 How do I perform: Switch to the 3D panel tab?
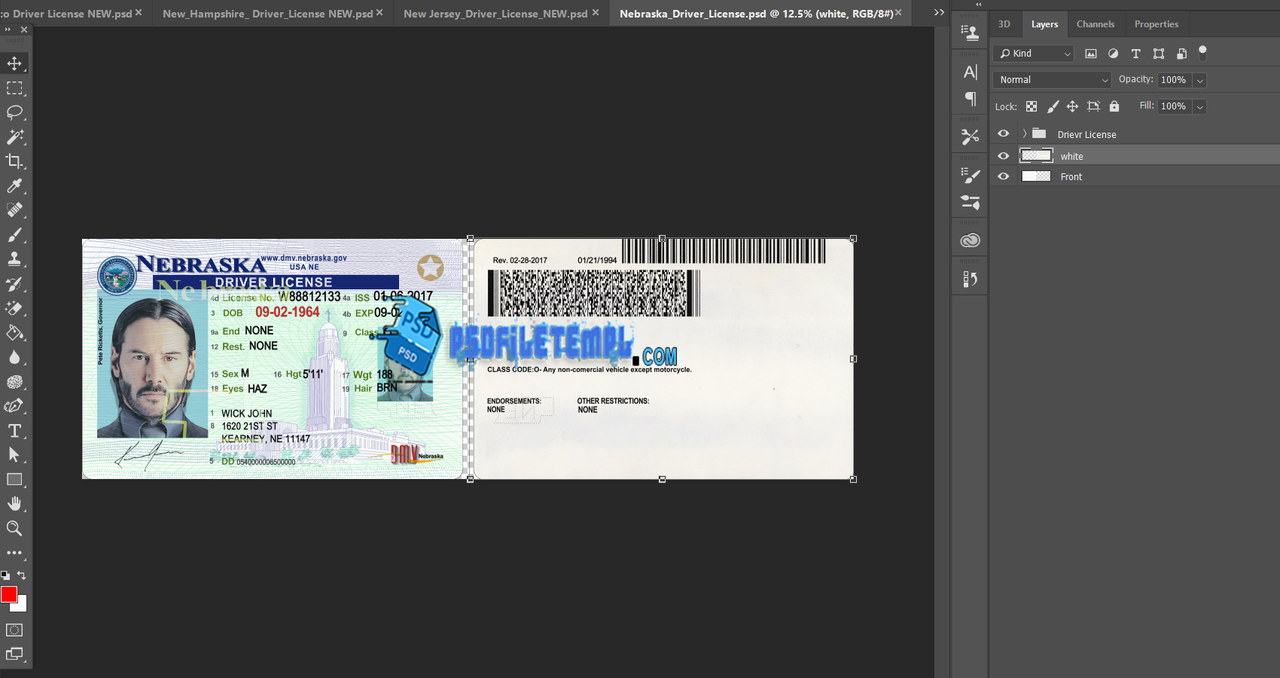tap(1004, 24)
